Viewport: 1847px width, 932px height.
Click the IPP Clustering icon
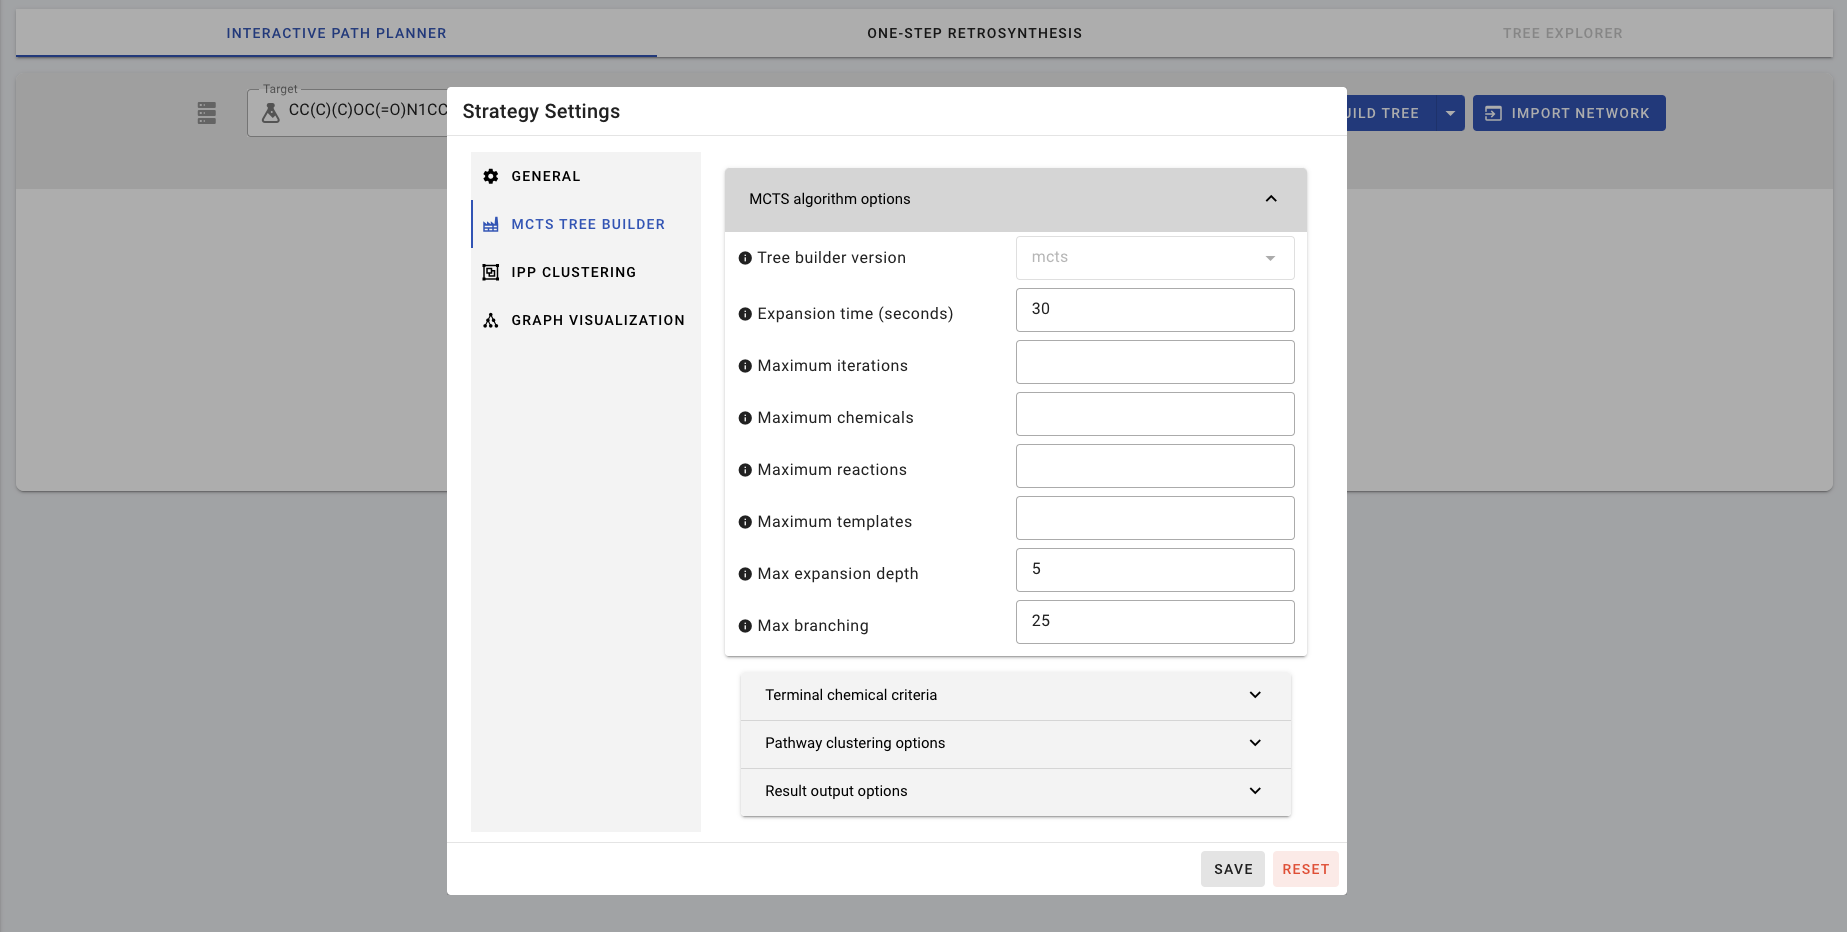coord(490,272)
